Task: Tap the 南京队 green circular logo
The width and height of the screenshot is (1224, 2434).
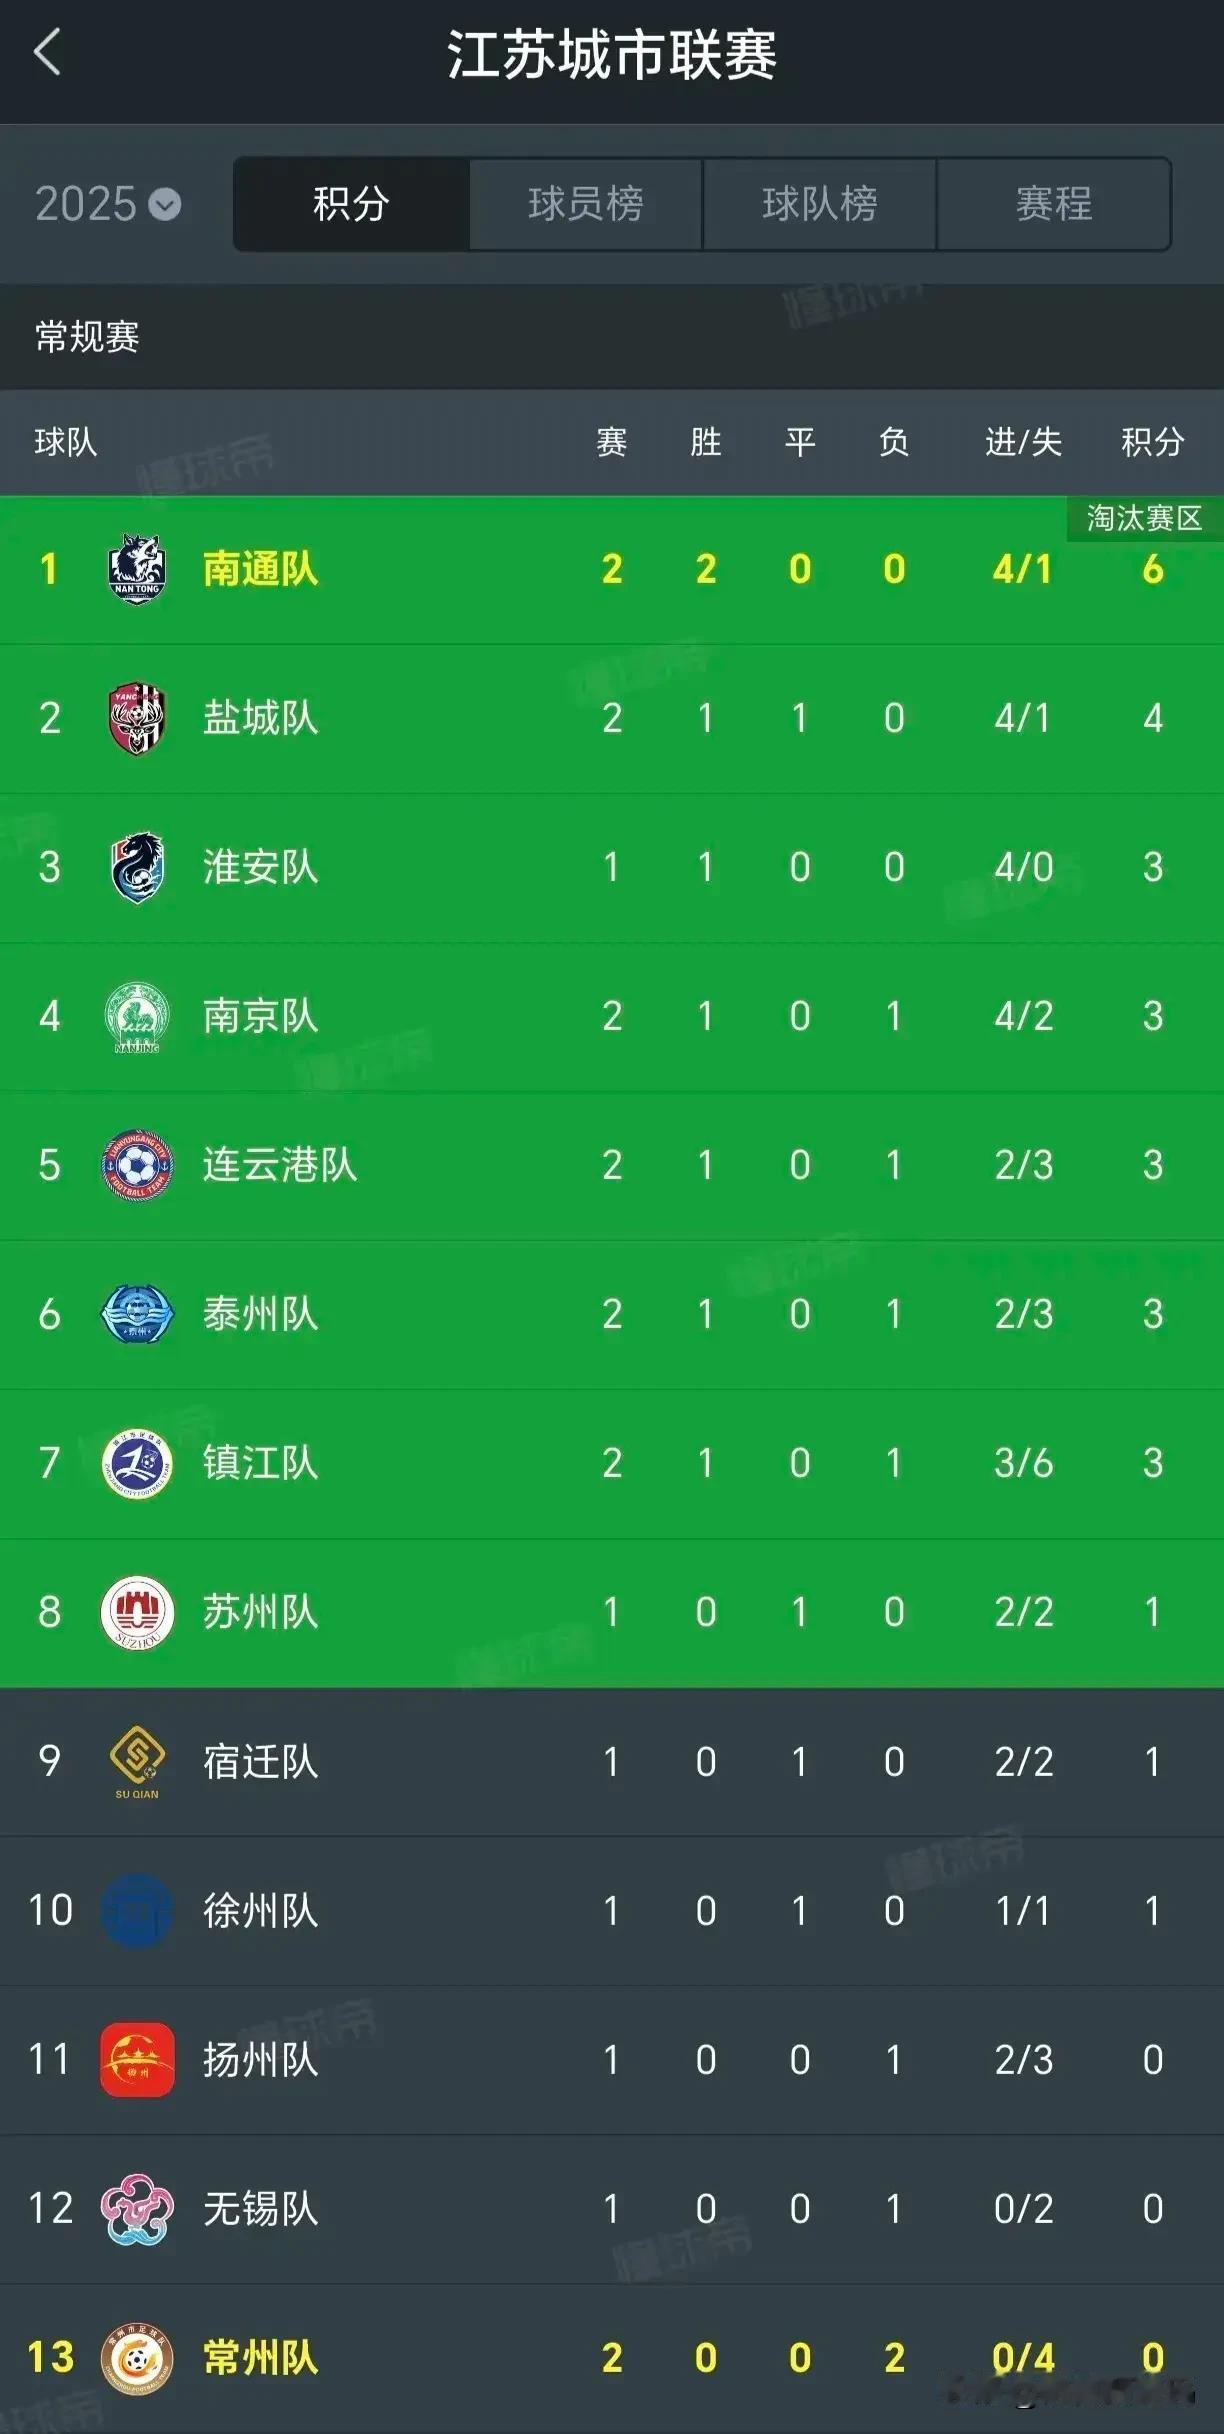Action: tap(137, 1016)
